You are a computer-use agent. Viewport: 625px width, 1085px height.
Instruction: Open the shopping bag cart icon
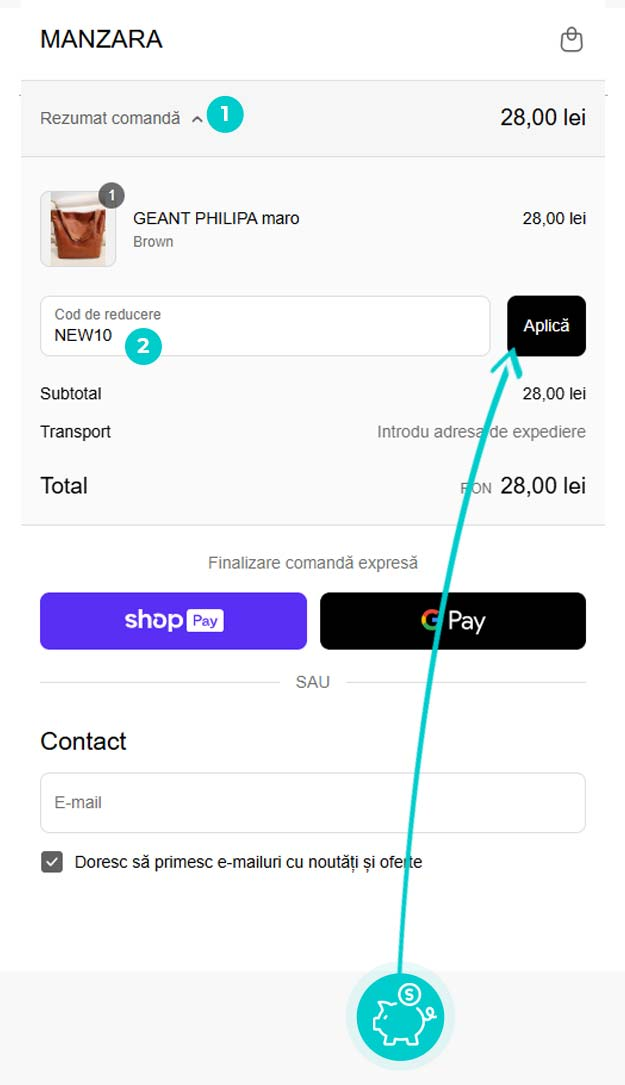tap(571, 40)
